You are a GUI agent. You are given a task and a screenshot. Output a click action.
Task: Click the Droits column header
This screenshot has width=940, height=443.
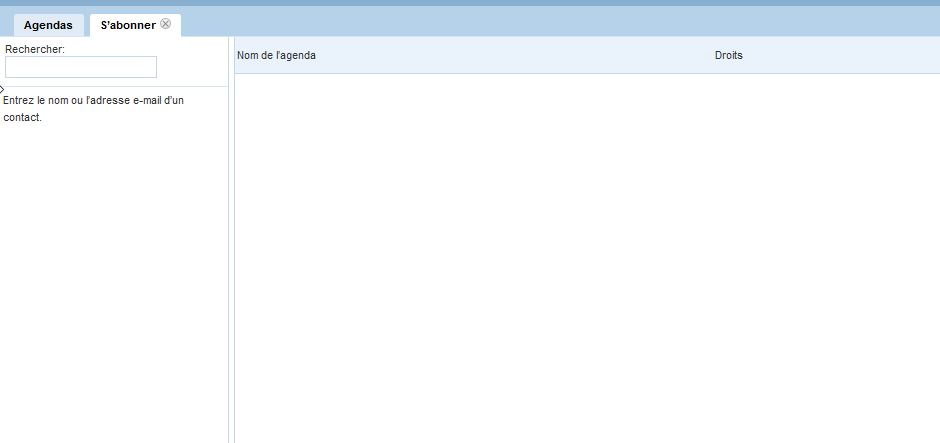pos(728,55)
